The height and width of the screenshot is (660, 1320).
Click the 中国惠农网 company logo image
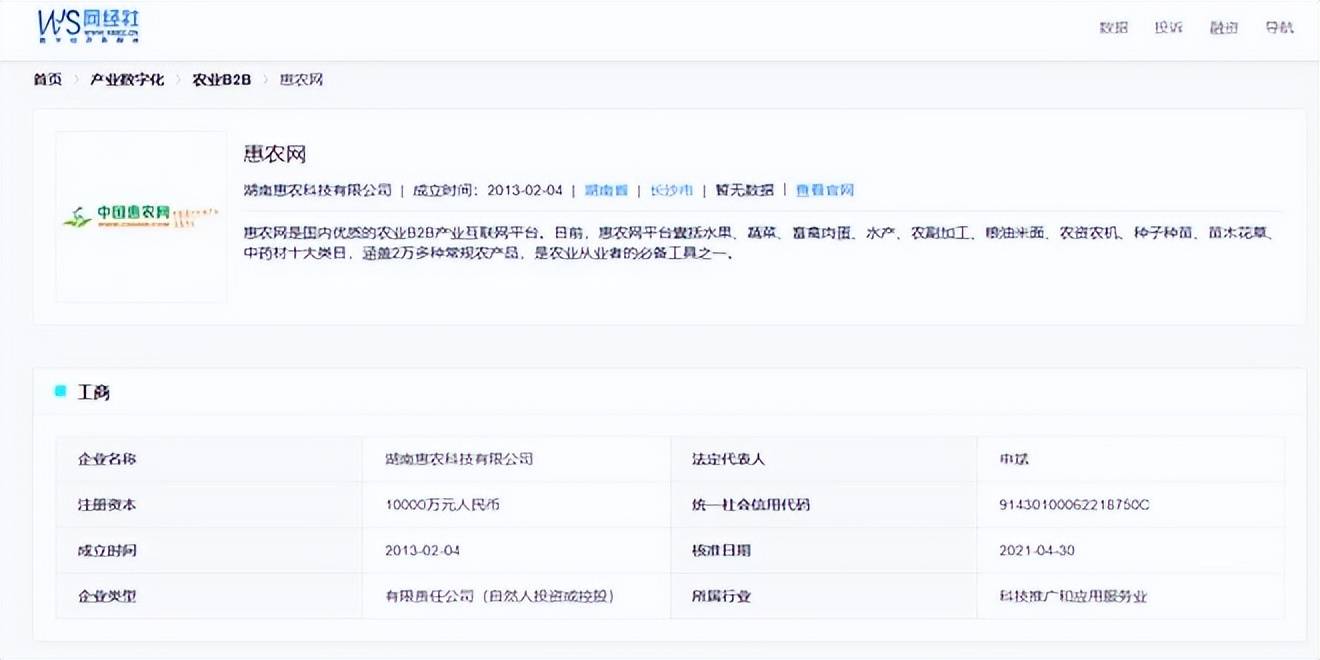tap(141, 216)
